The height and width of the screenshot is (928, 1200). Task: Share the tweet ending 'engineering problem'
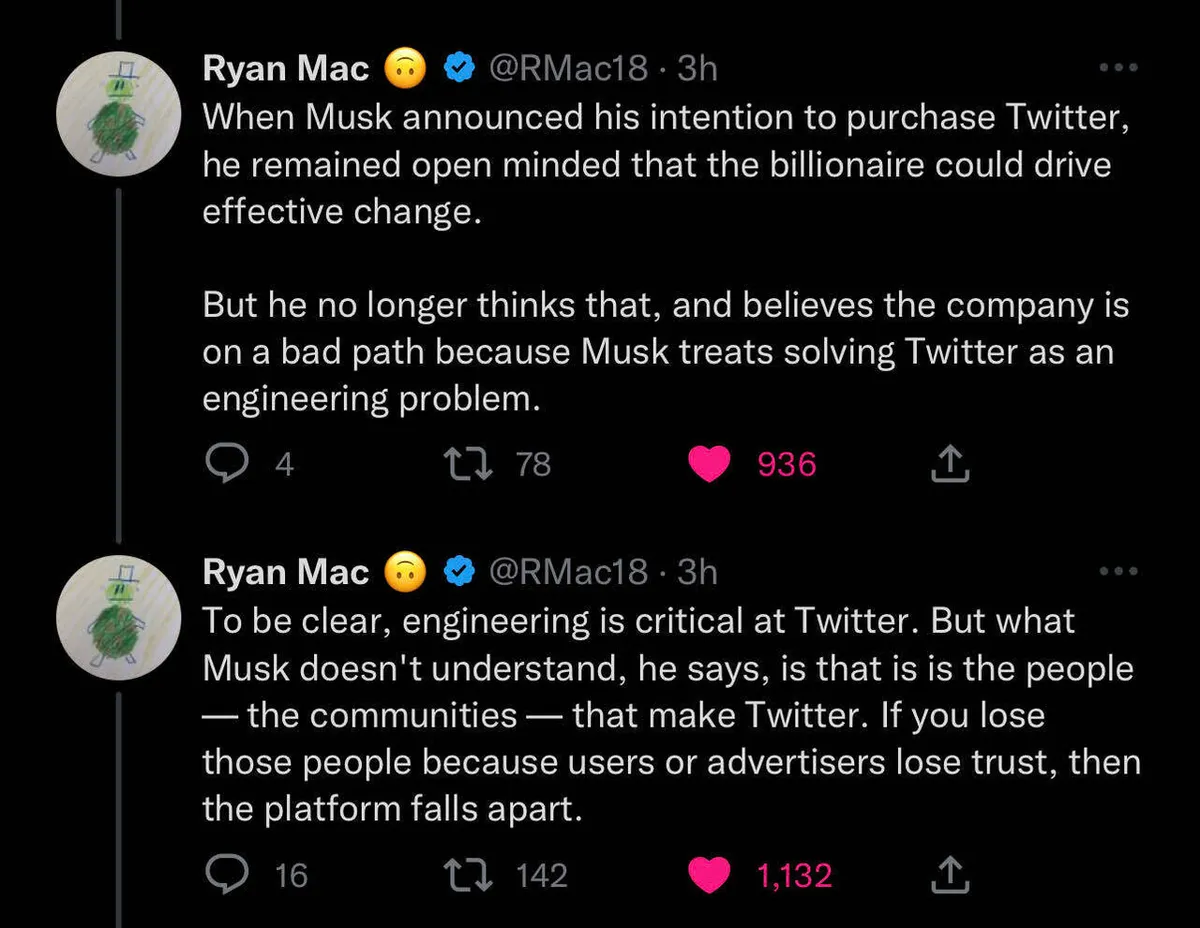pos(951,464)
